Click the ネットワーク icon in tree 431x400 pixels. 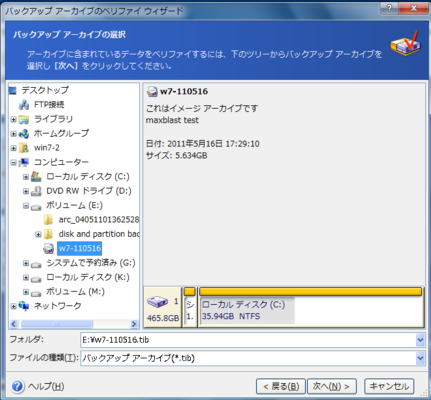[24, 306]
